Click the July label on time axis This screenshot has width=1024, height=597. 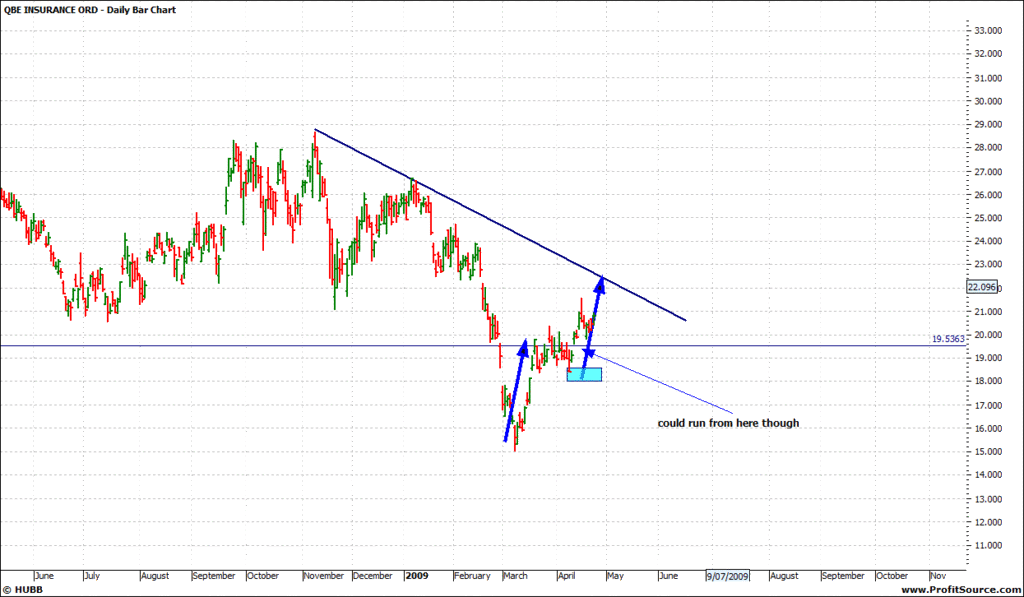[92, 576]
